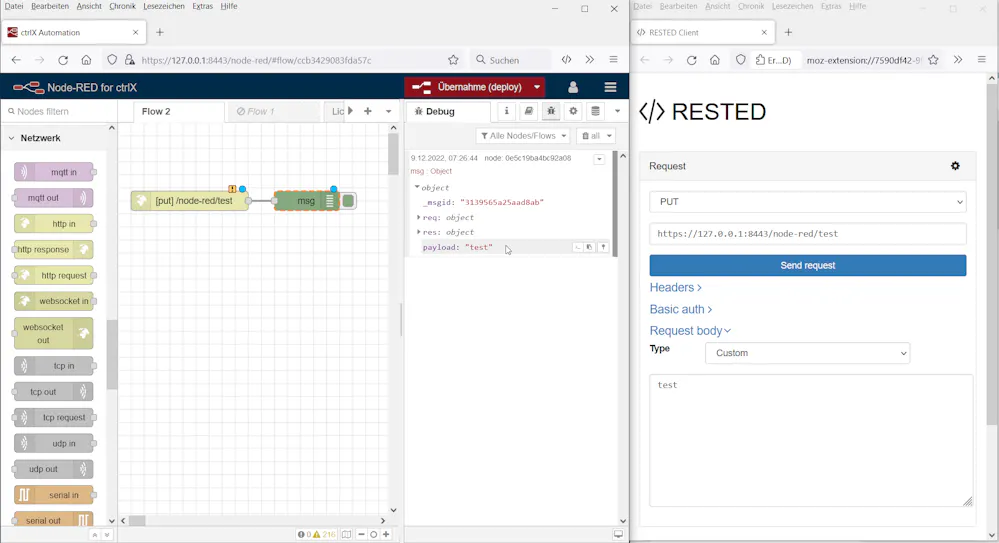Select the http request palette node

(x=54, y=275)
